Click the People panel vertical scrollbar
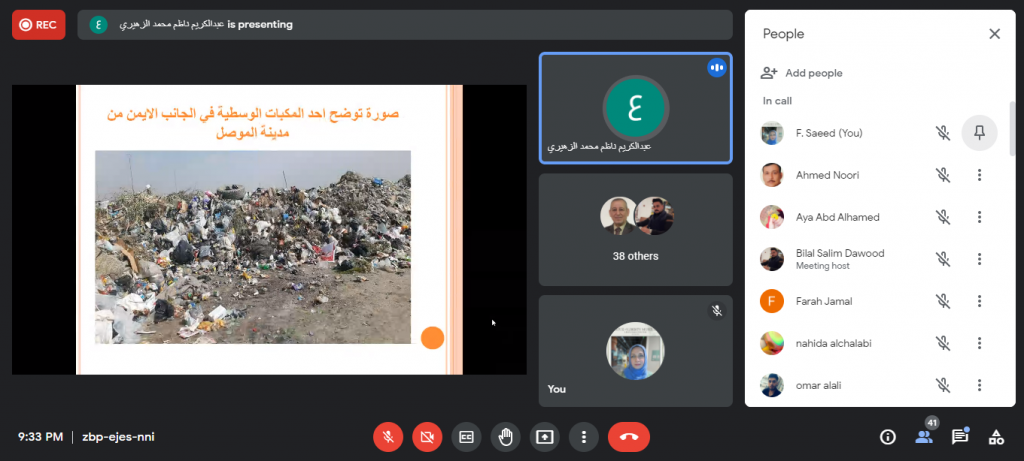 [1011, 130]
